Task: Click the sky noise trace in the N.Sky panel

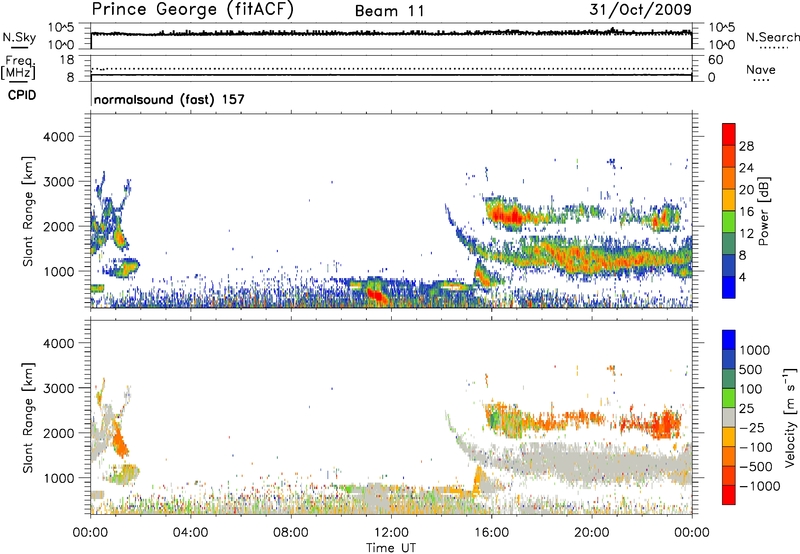Action: 391,34
